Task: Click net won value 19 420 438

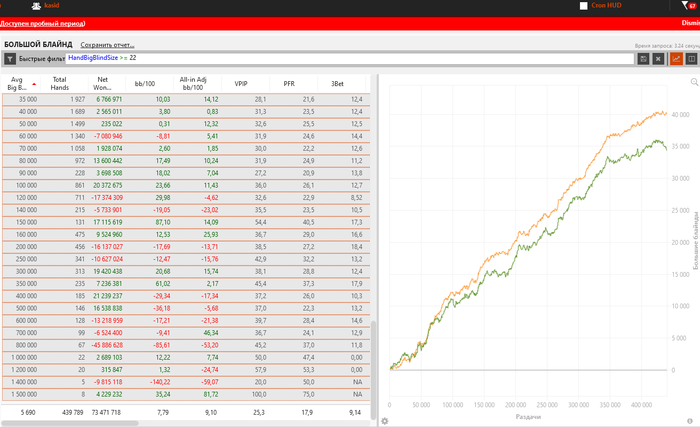Action: (108, 271)
